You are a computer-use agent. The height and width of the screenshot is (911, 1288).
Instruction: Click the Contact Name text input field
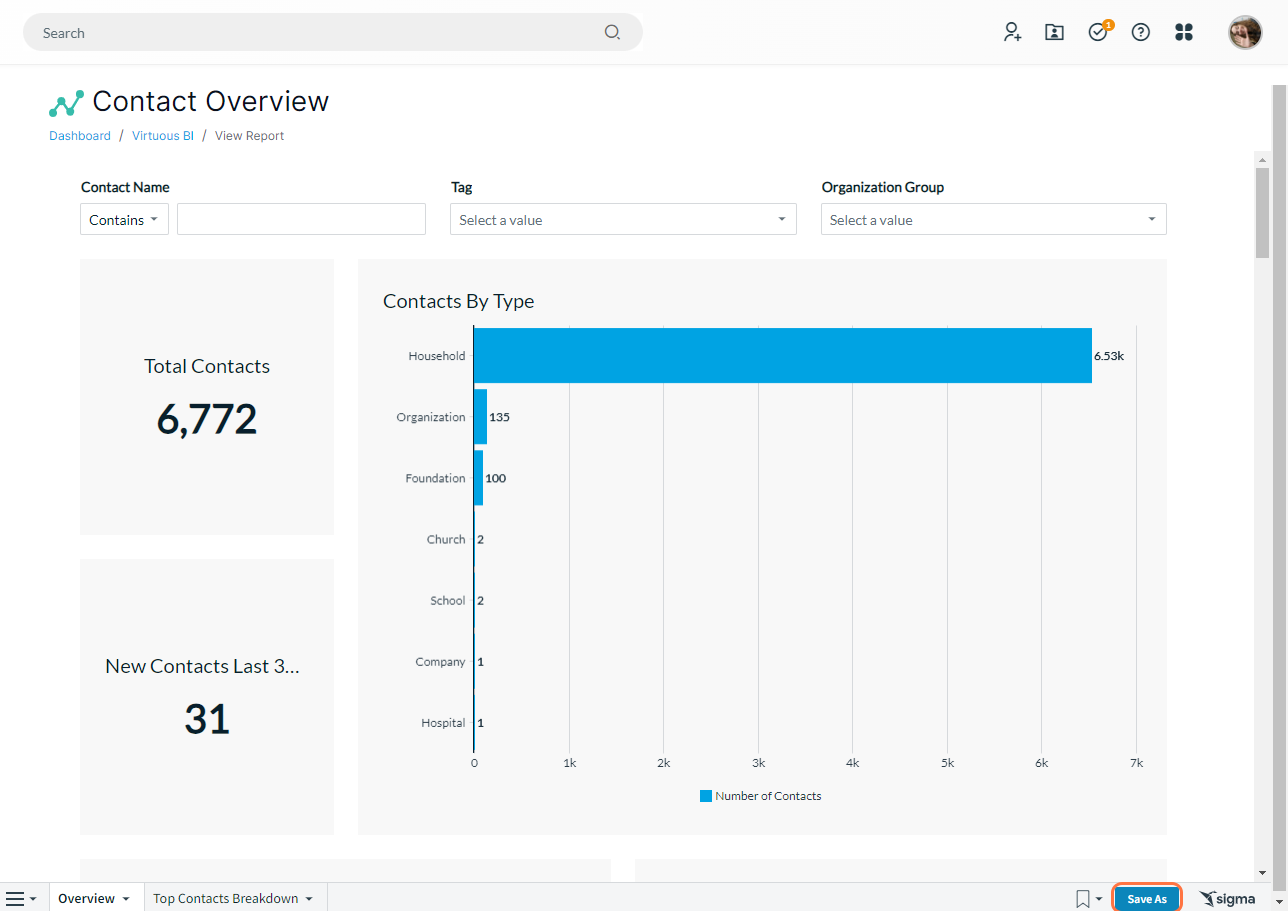pyautogui.click(x=301, y=220)
